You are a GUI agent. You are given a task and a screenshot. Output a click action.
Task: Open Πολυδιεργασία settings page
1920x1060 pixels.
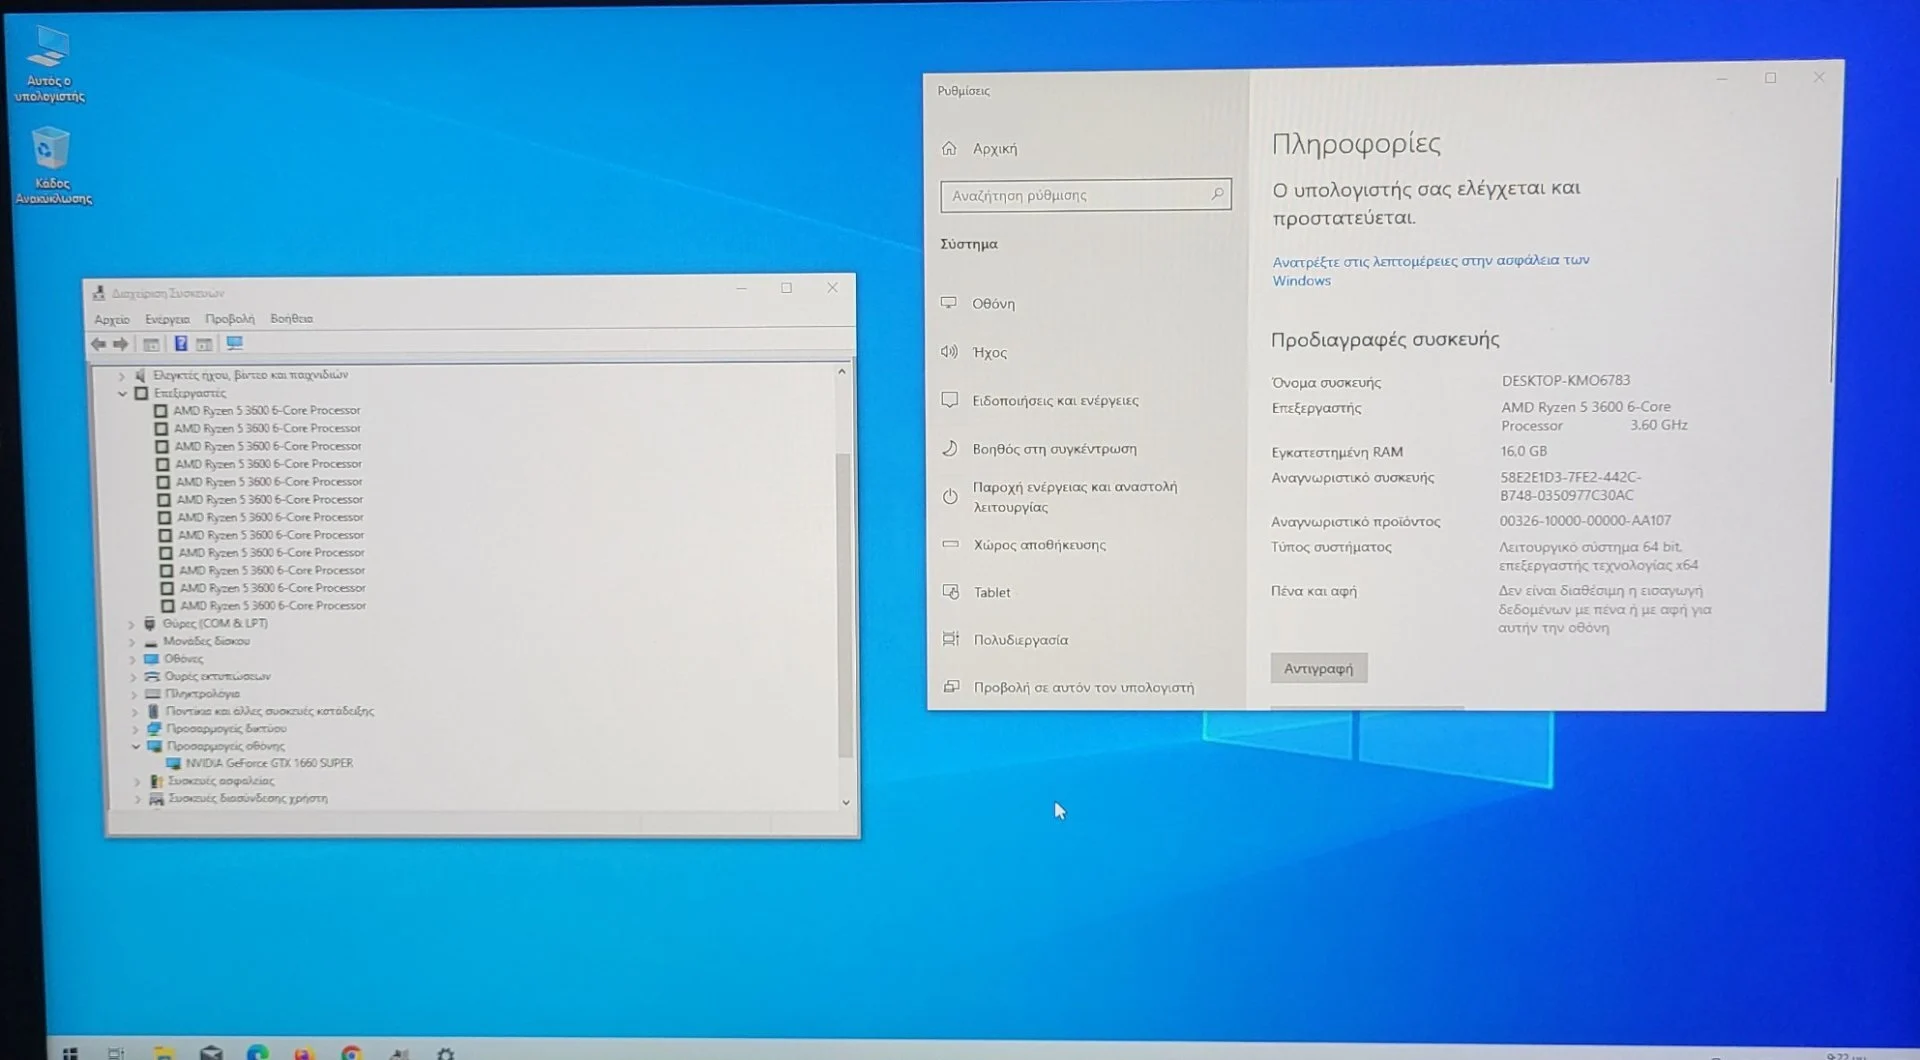(1021, 640)
